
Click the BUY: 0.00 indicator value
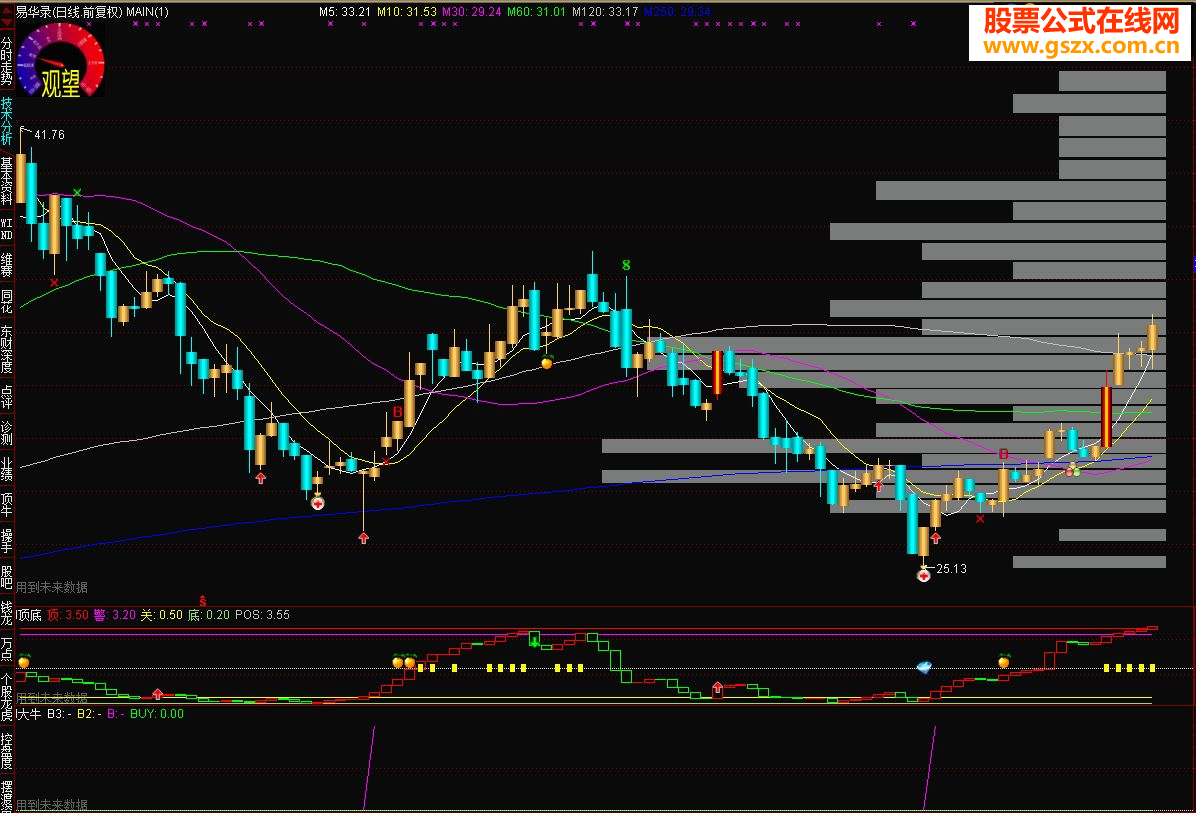click(157, 714)
